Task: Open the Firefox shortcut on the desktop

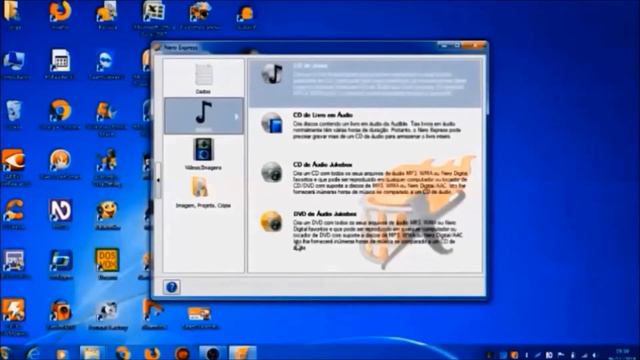Action: (x=60, y=15)
